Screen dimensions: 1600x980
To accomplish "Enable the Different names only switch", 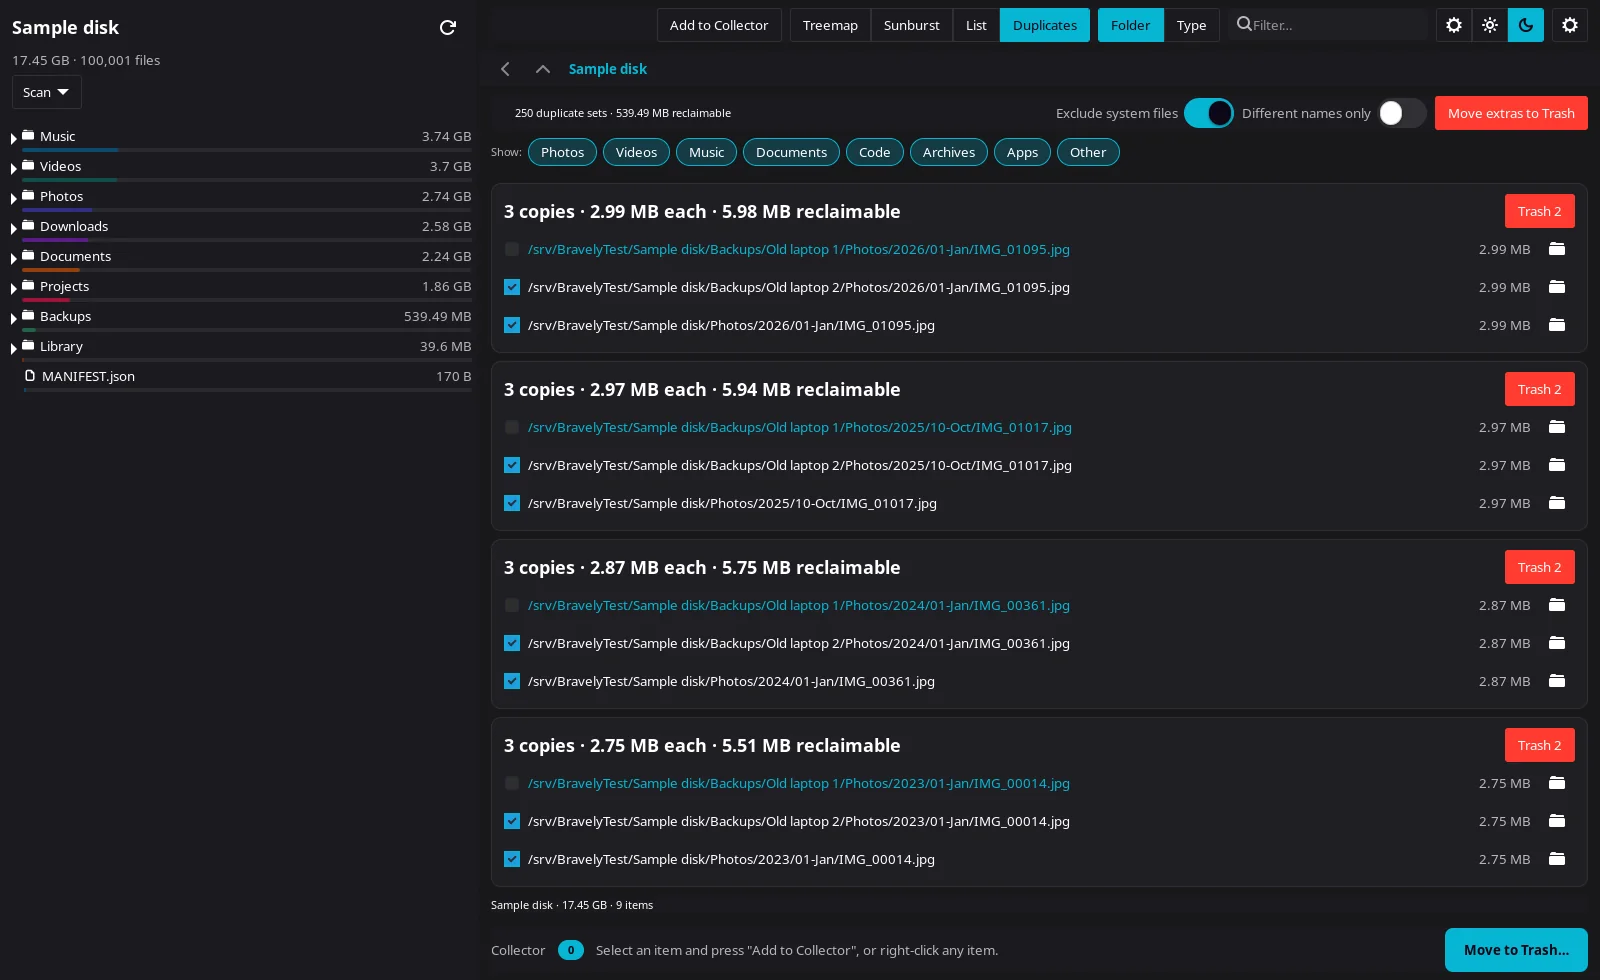I will point(1402,113).
